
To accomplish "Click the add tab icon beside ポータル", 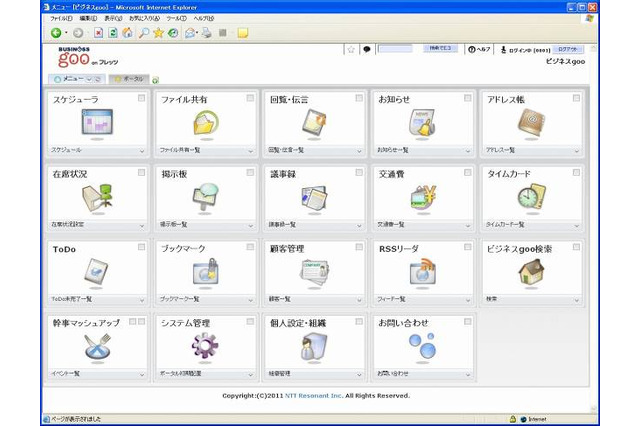I will (155, 80).
